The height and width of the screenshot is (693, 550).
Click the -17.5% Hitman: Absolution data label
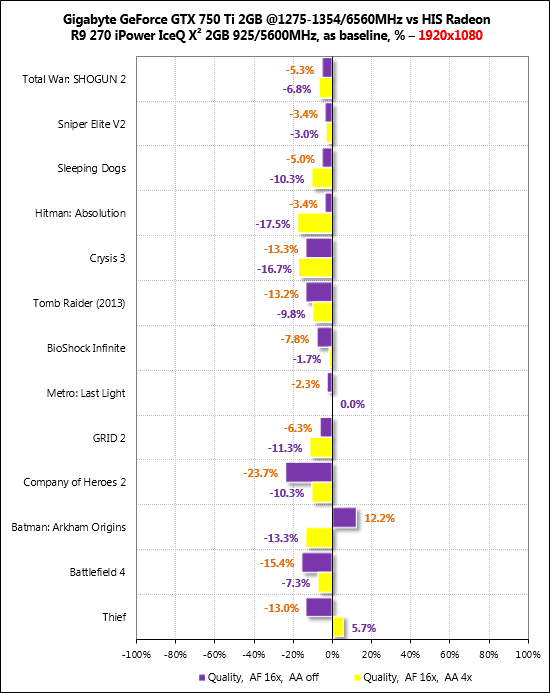tap(273, 224)
